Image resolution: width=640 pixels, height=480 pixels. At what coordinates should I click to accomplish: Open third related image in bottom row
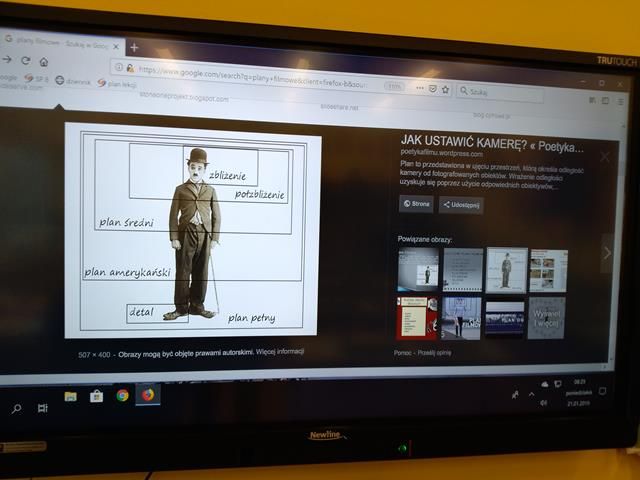coord(504,318)
